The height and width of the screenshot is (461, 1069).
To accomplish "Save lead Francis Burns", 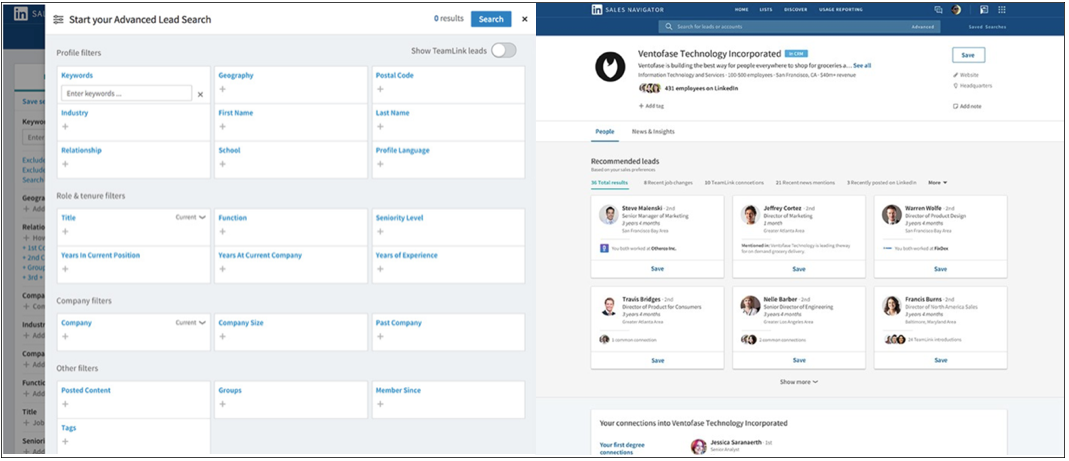I will coord(940,360).
